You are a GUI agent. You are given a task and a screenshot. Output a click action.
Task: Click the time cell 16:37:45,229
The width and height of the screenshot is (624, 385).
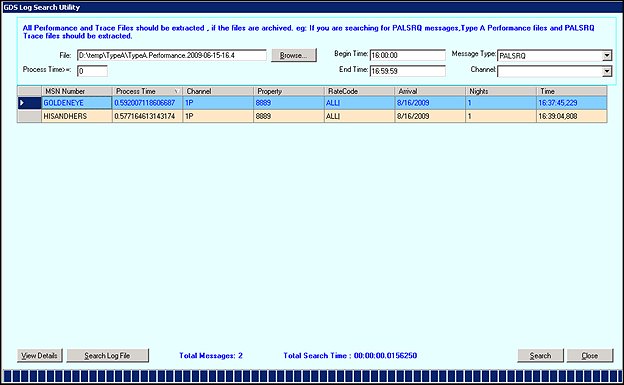(572, 103)
